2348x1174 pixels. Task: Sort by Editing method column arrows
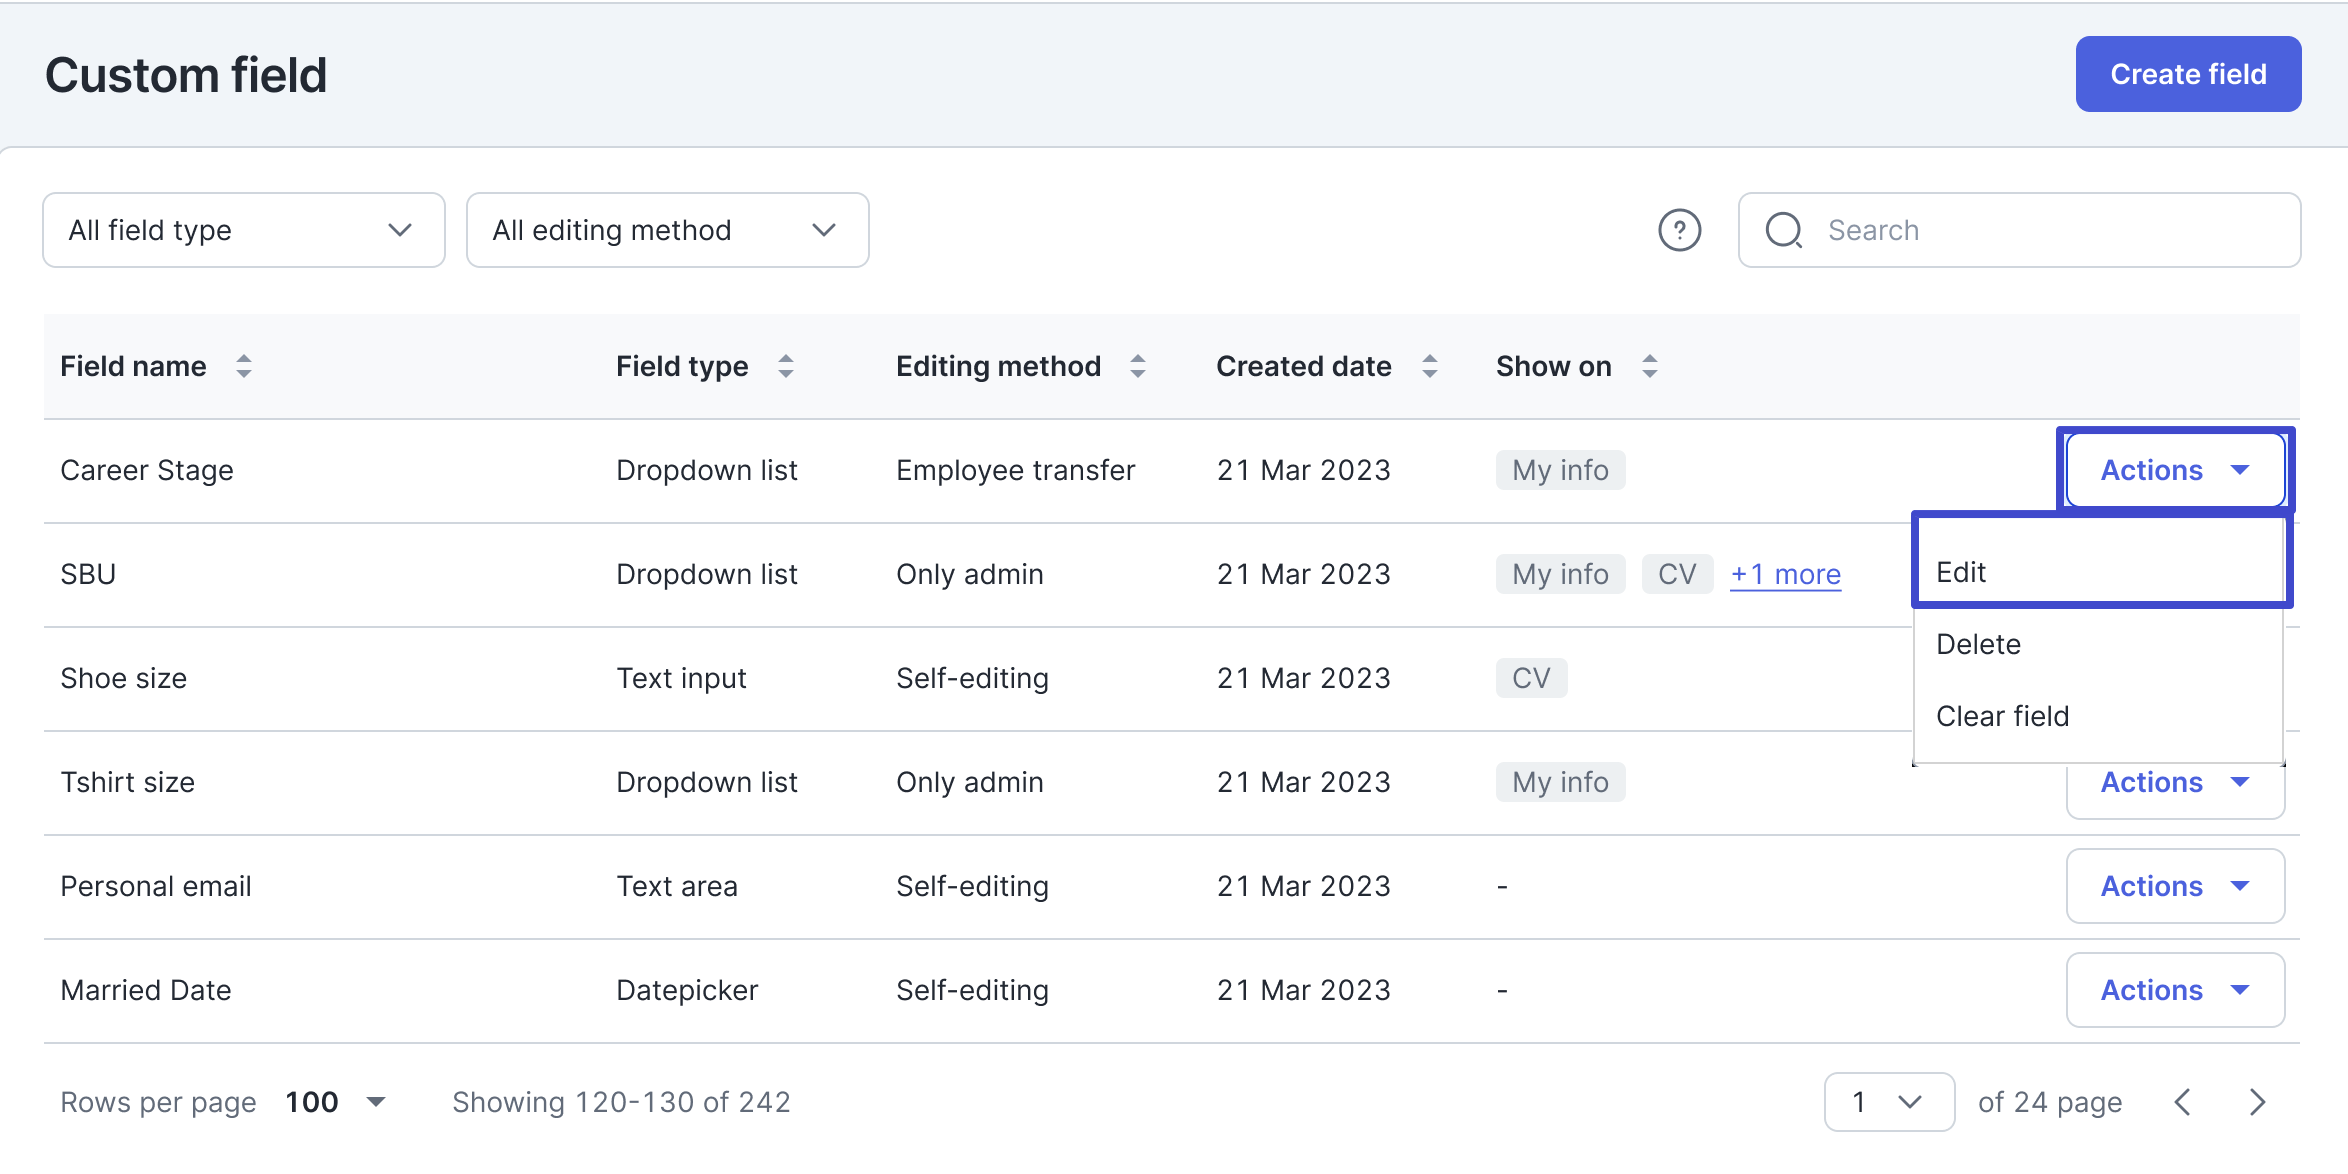click(1138, 366)
